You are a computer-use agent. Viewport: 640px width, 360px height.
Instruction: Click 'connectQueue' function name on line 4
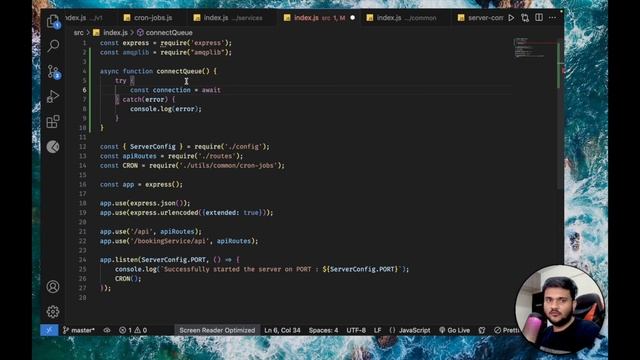click(179, 71)
